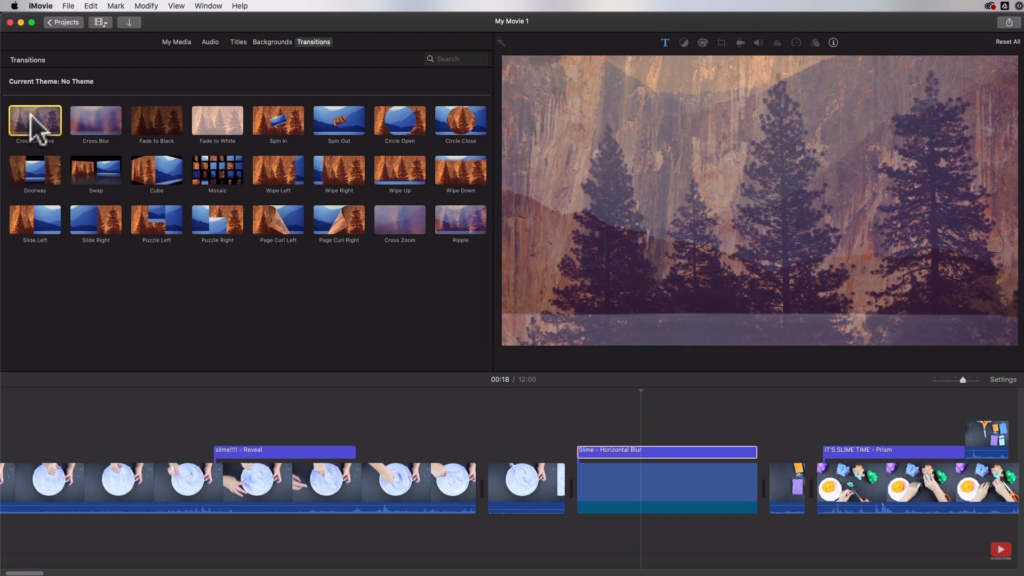Open the Speed speedometer tool
1024x576 pixels.
(x=796, y=42)
